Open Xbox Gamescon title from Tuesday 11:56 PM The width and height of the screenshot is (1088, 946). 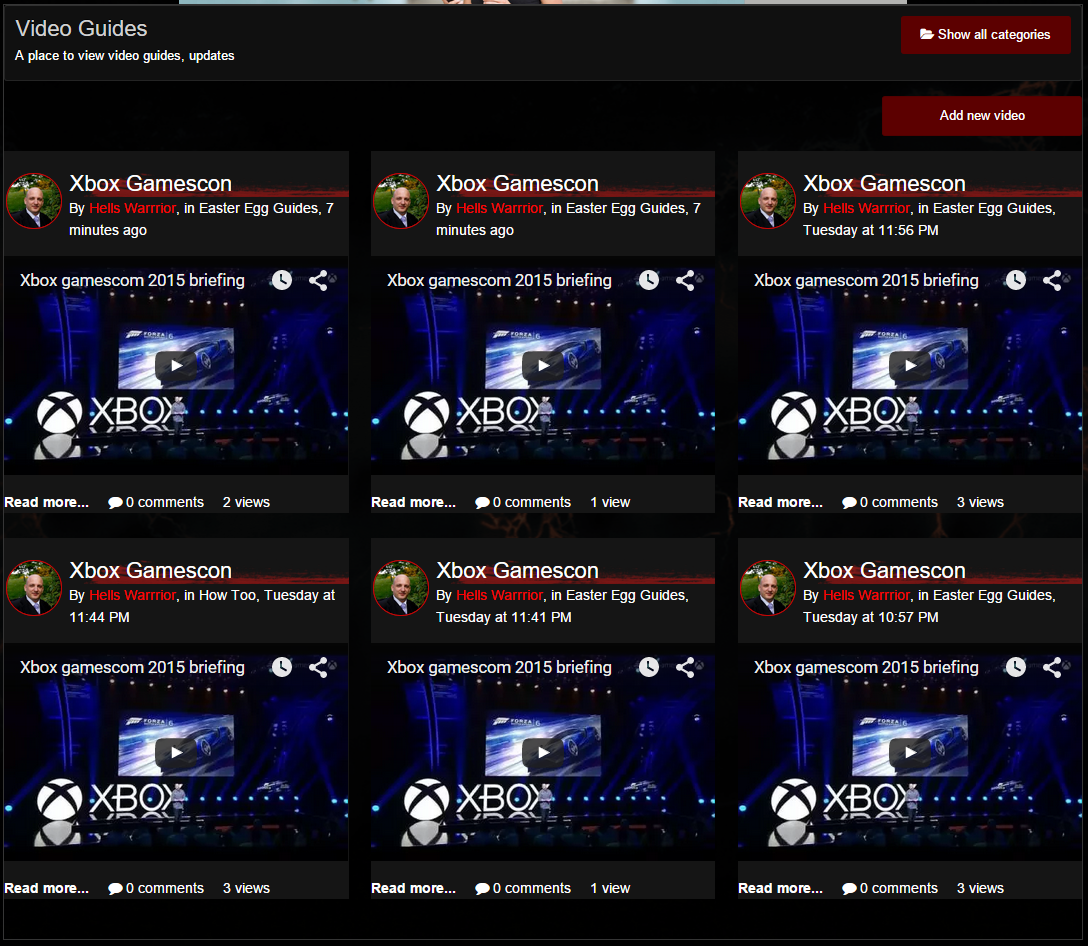[x=885, y=184]
